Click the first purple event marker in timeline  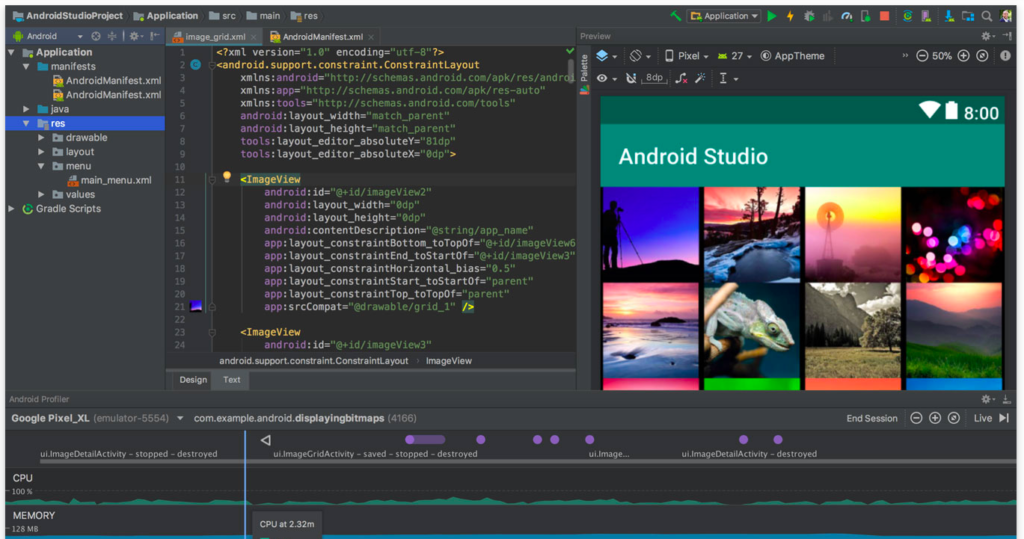[424, 440]
